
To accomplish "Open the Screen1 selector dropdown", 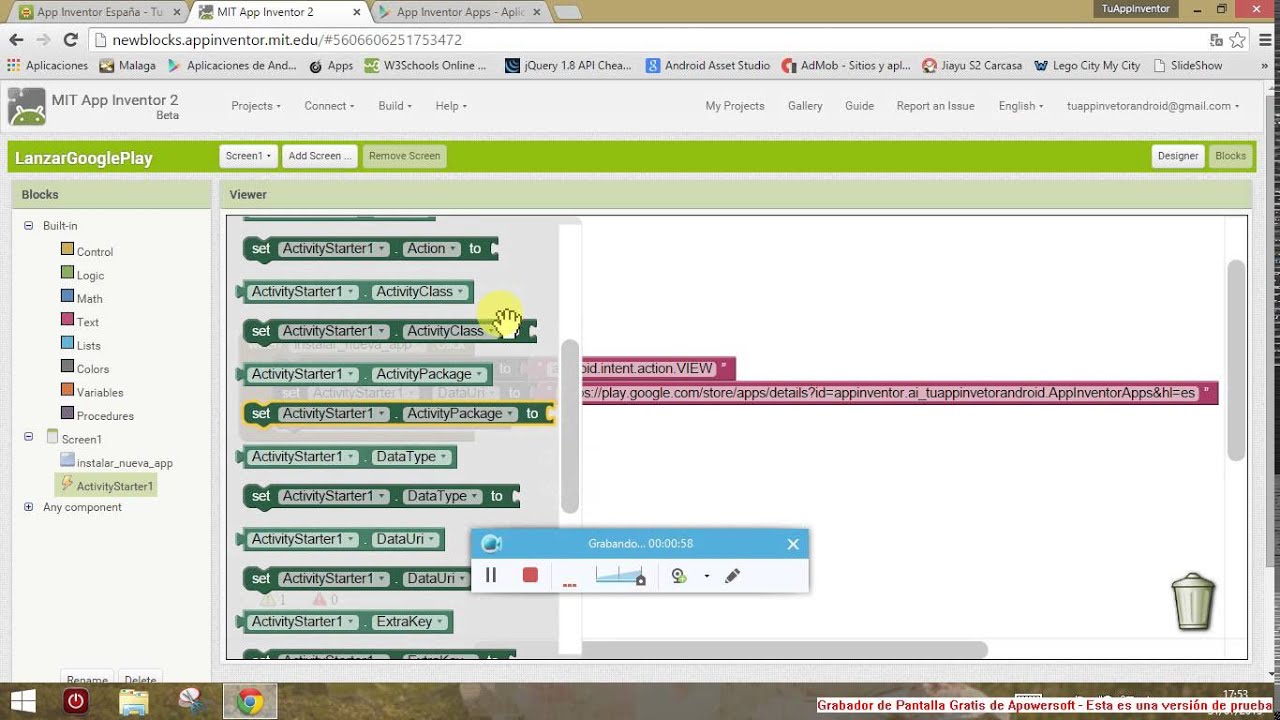I will (x=247, y=156).
